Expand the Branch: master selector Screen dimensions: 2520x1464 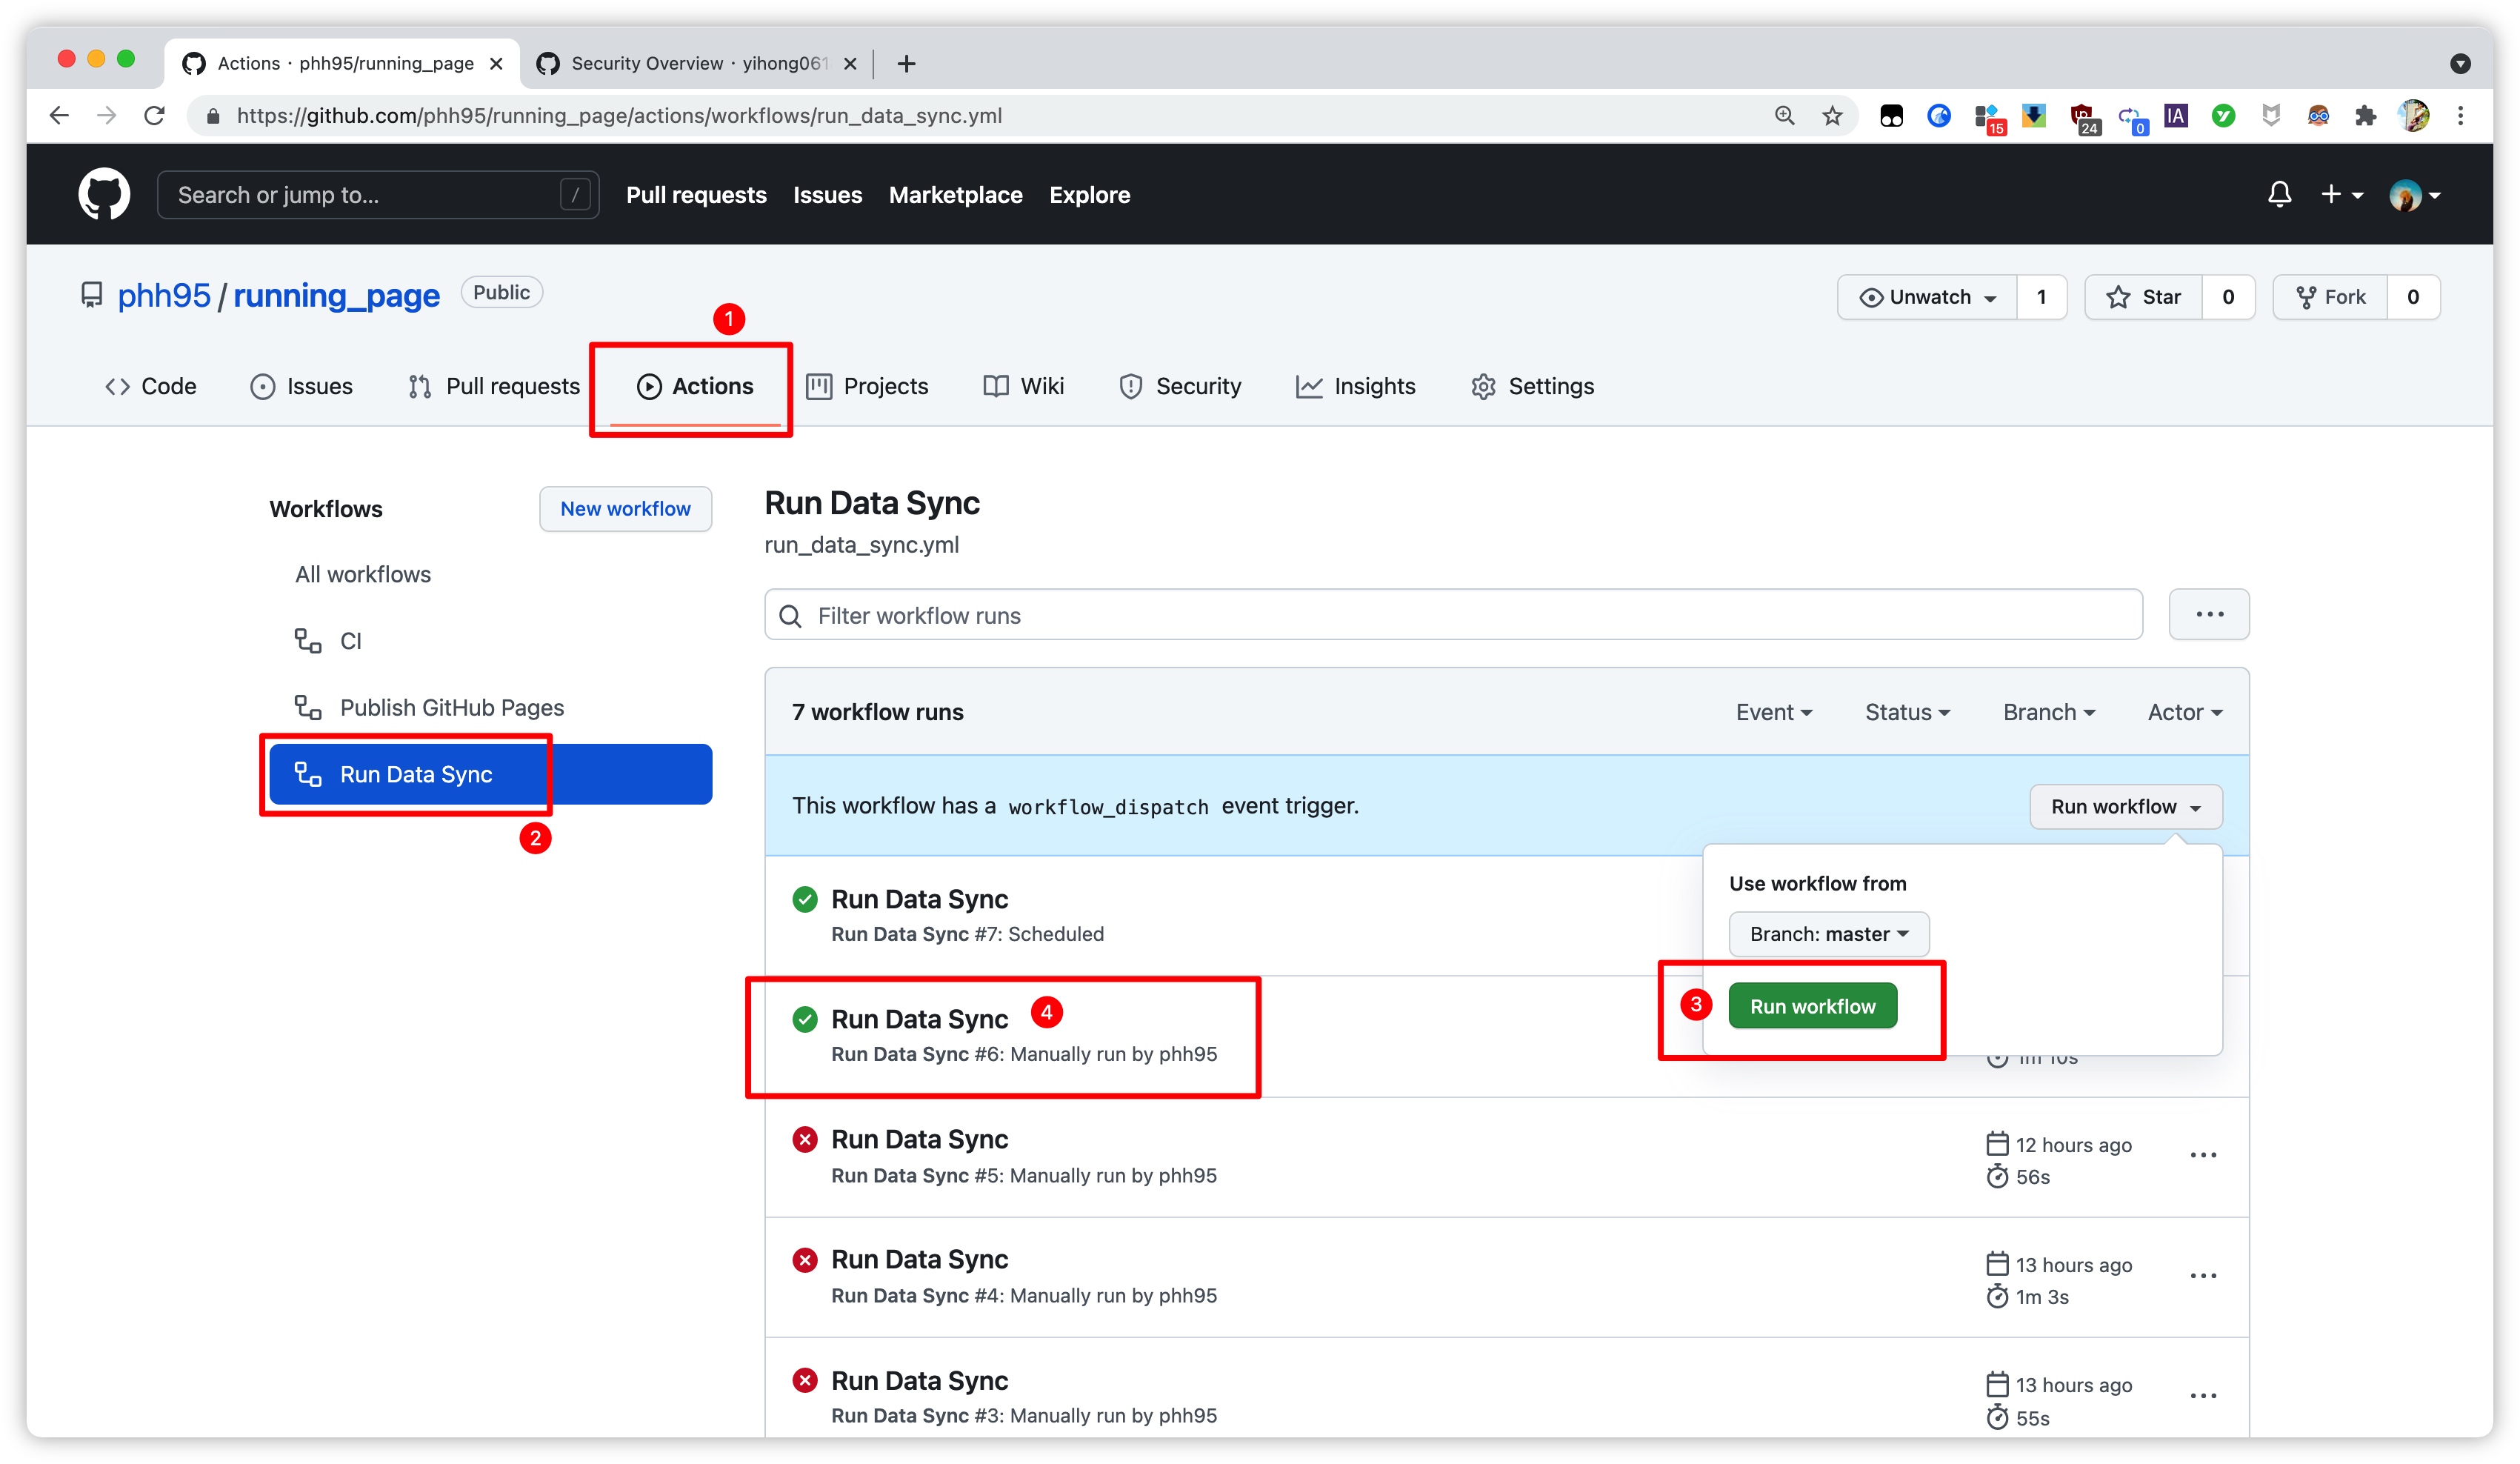coord(1828,933)
